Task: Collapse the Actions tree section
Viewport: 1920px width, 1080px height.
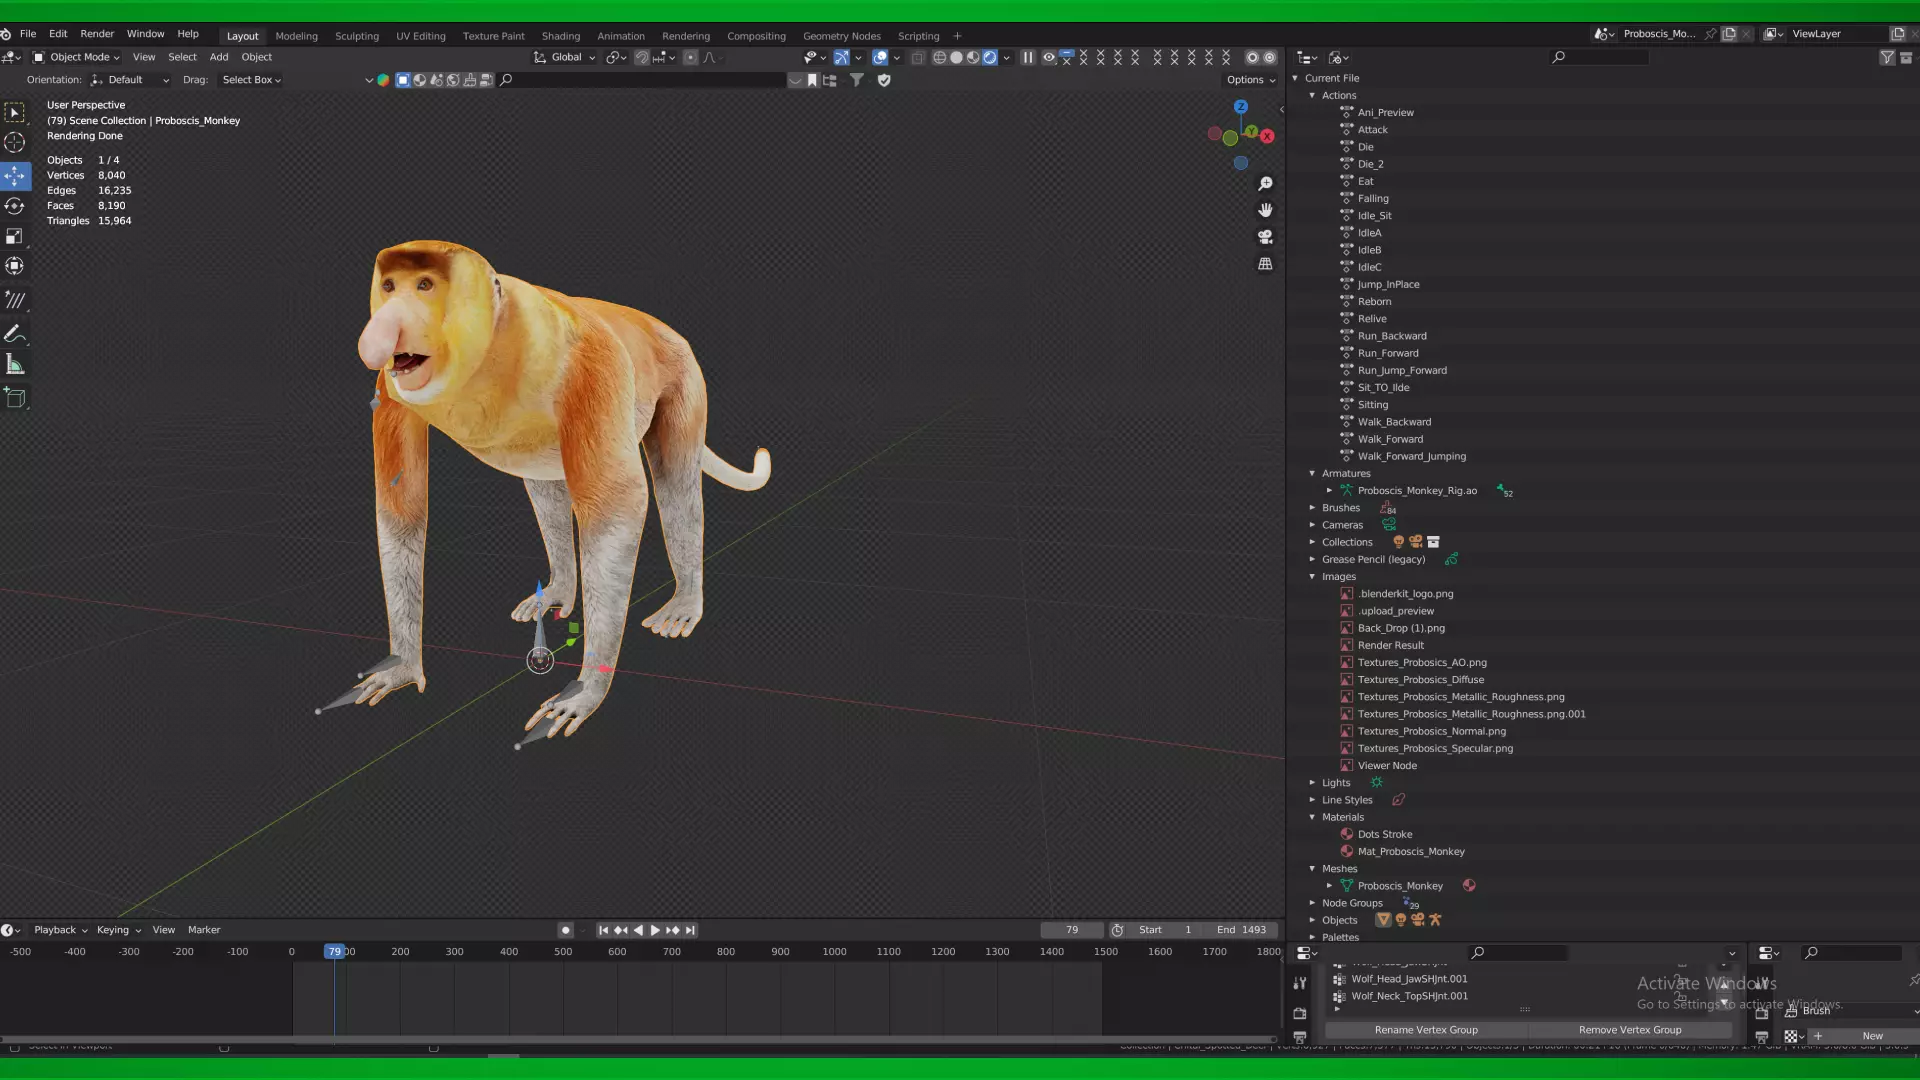Action: 1313,96
